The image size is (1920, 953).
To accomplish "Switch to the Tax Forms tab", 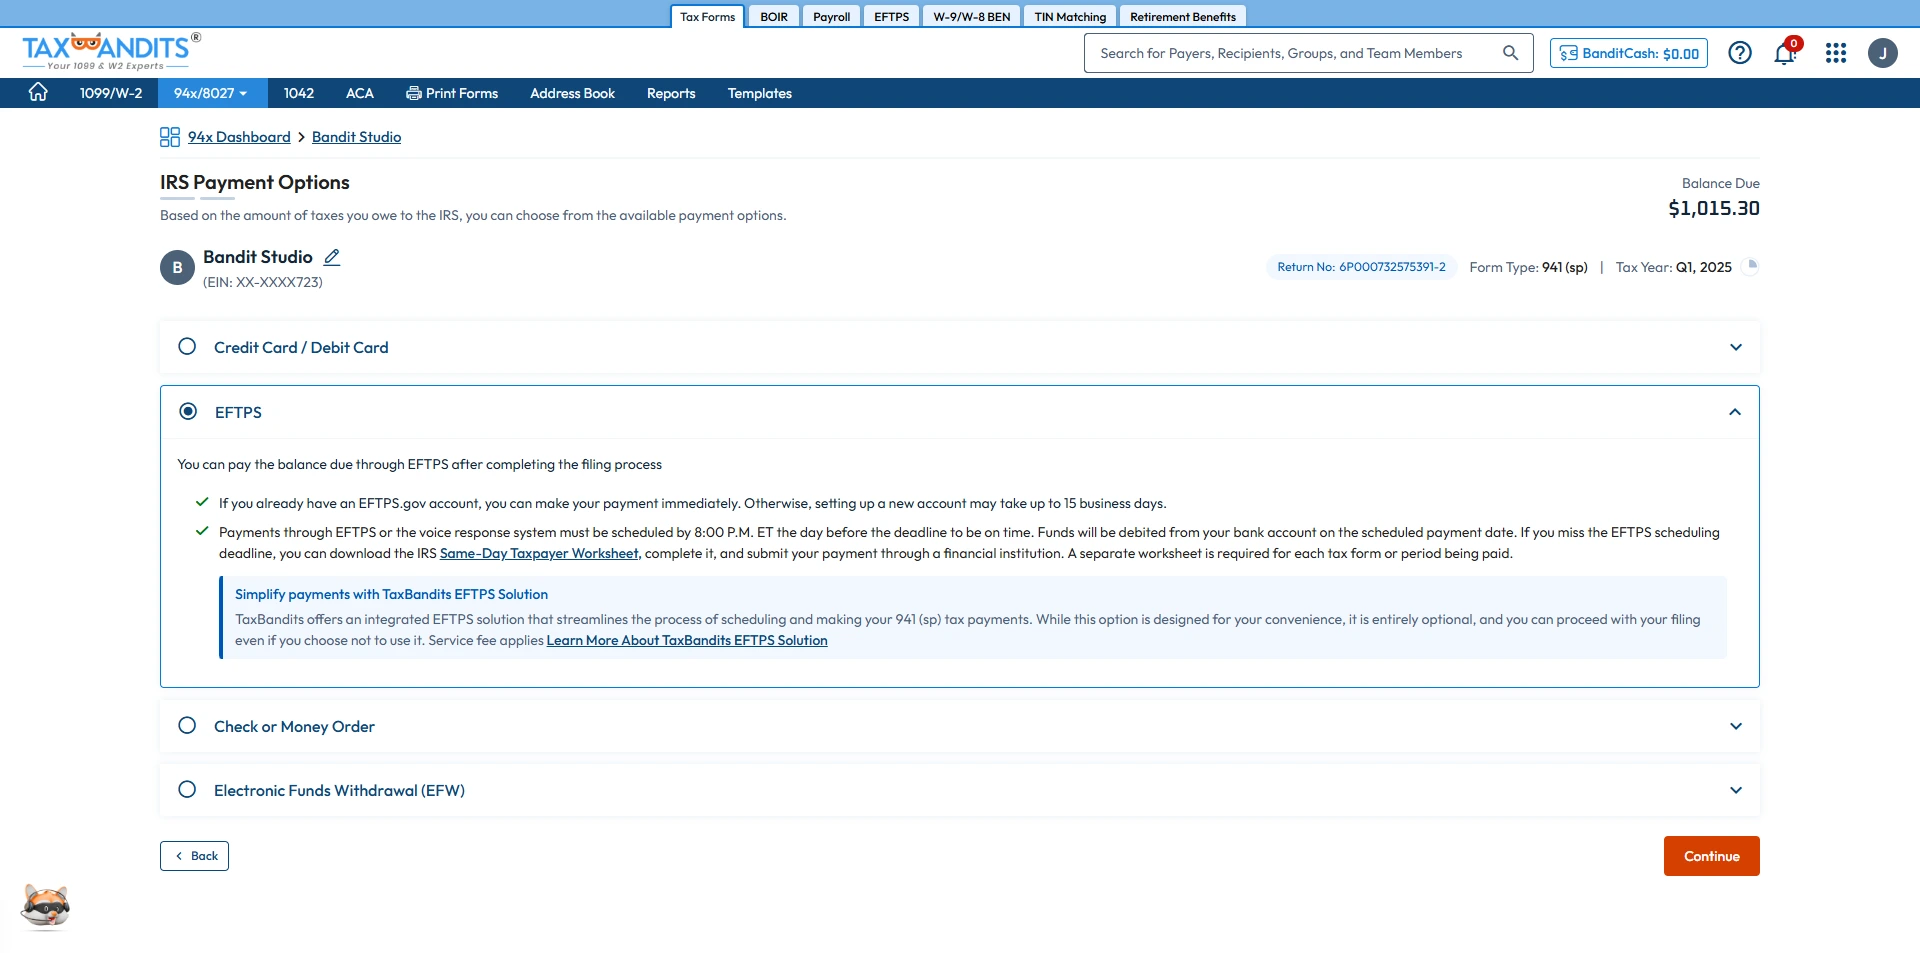I will pyautogui.click(x=707, y=17).
